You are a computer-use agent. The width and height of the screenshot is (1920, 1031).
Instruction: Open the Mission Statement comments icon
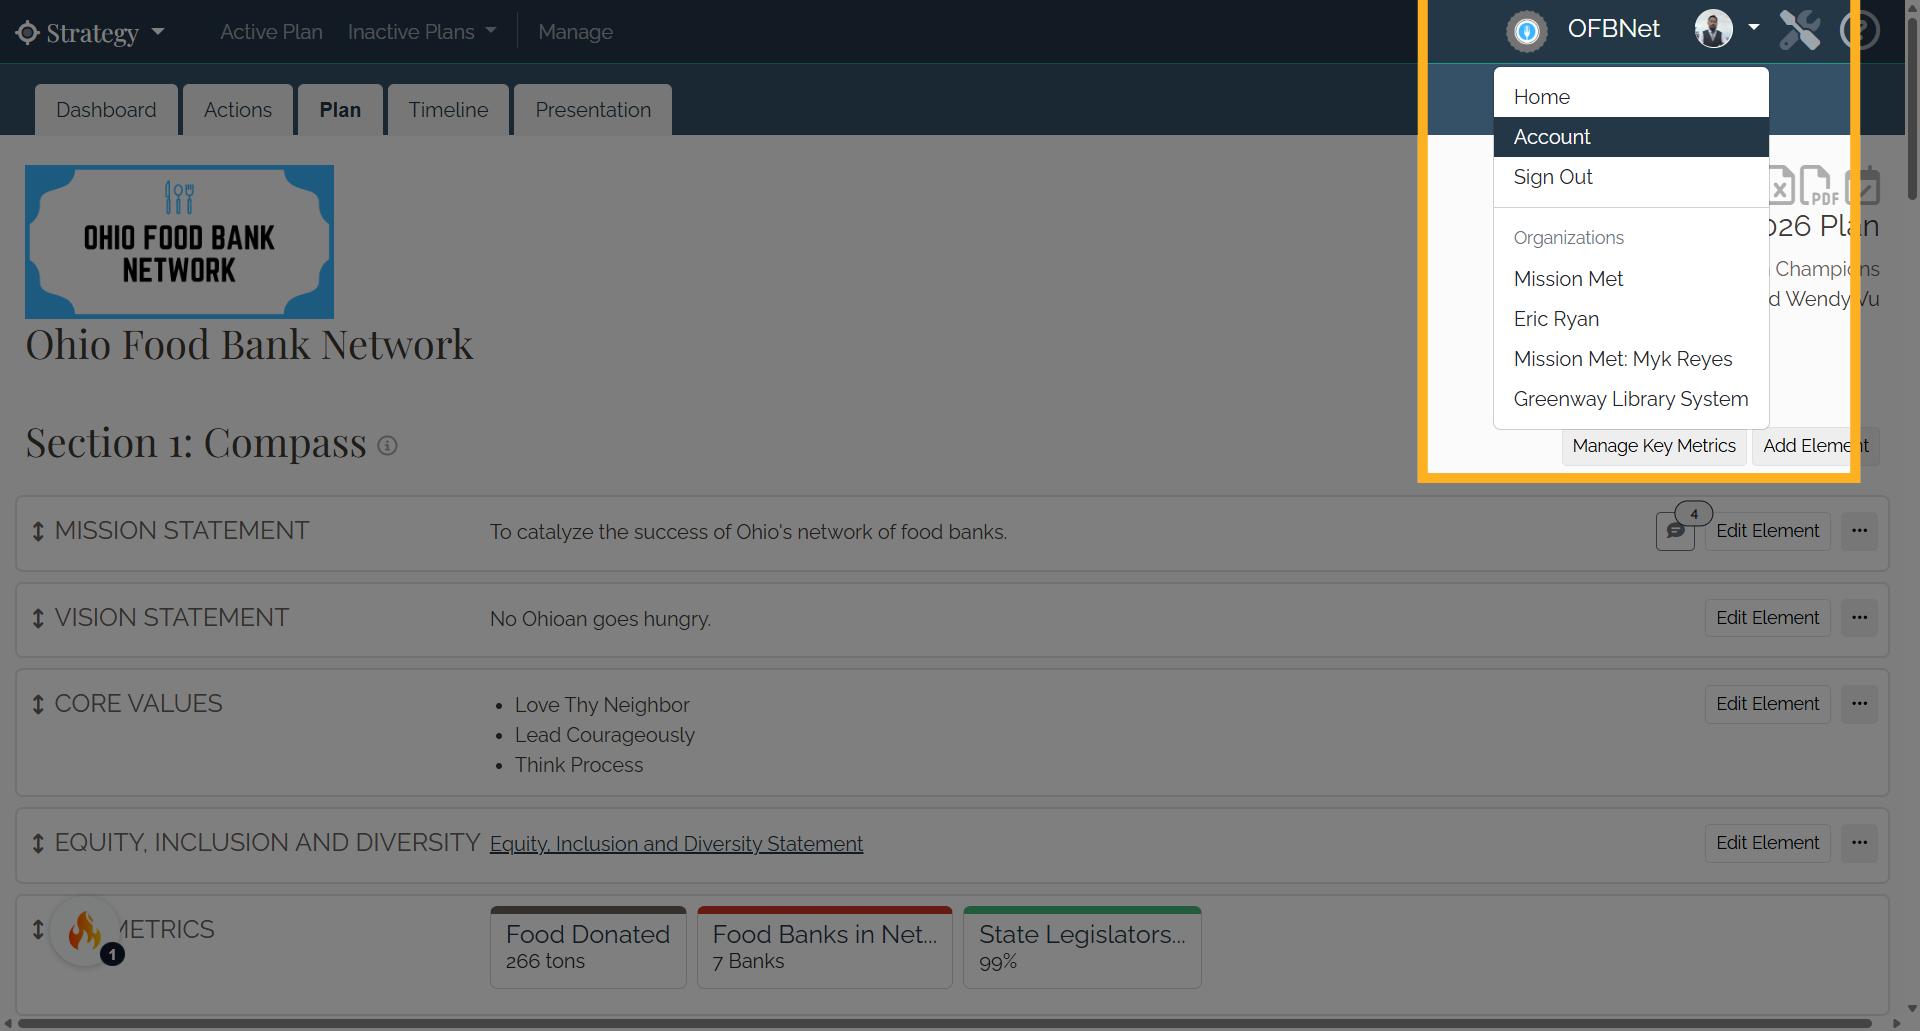coord(1675,531)
